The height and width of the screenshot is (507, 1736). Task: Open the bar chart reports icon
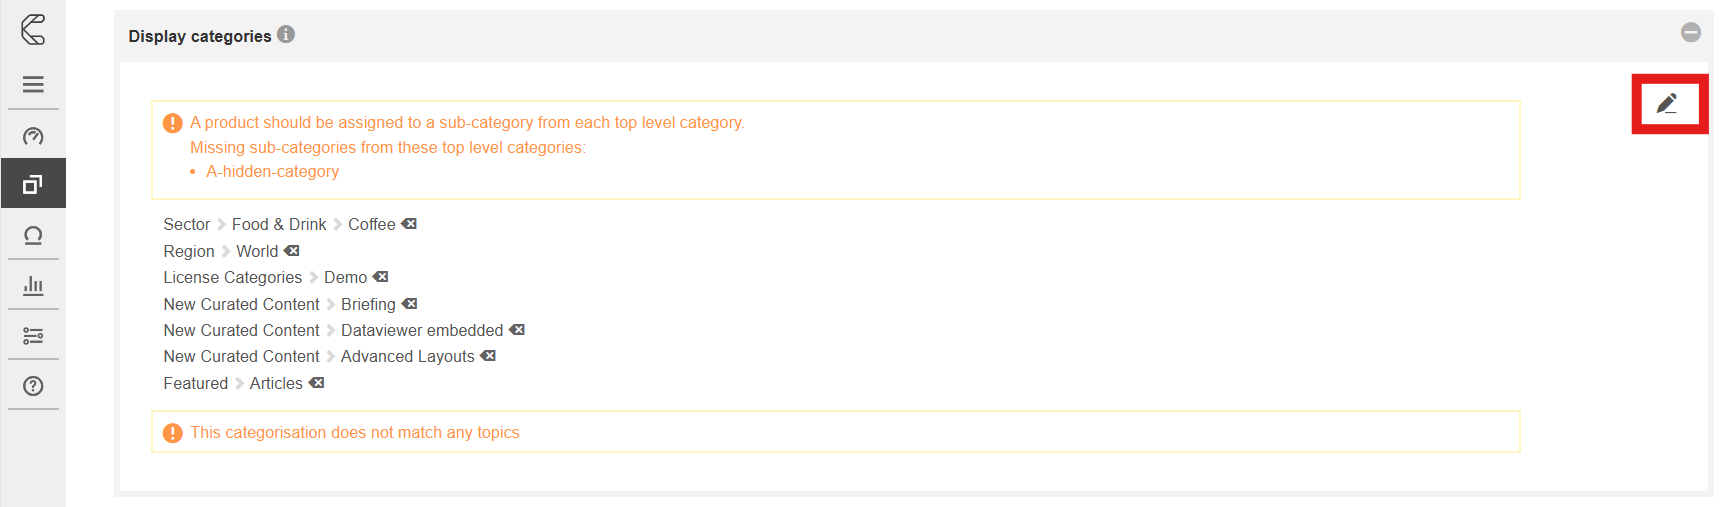(x=33, y=286)
